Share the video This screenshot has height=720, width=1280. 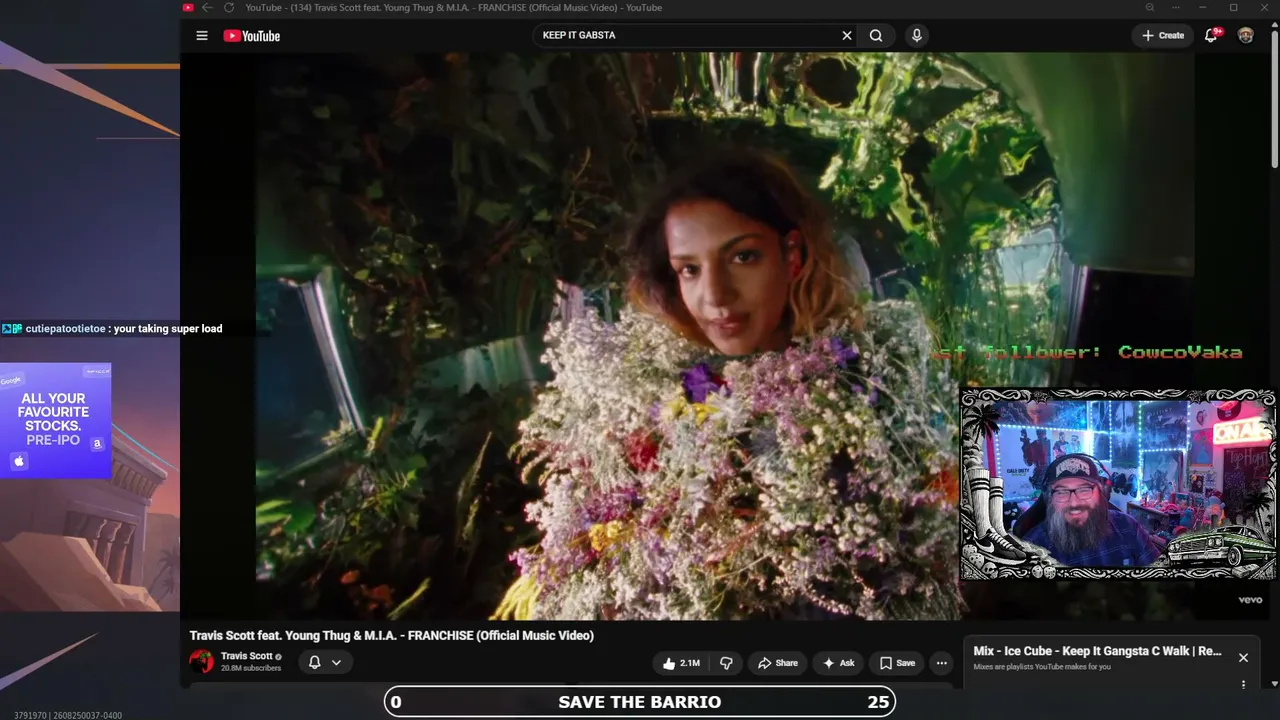778,663
